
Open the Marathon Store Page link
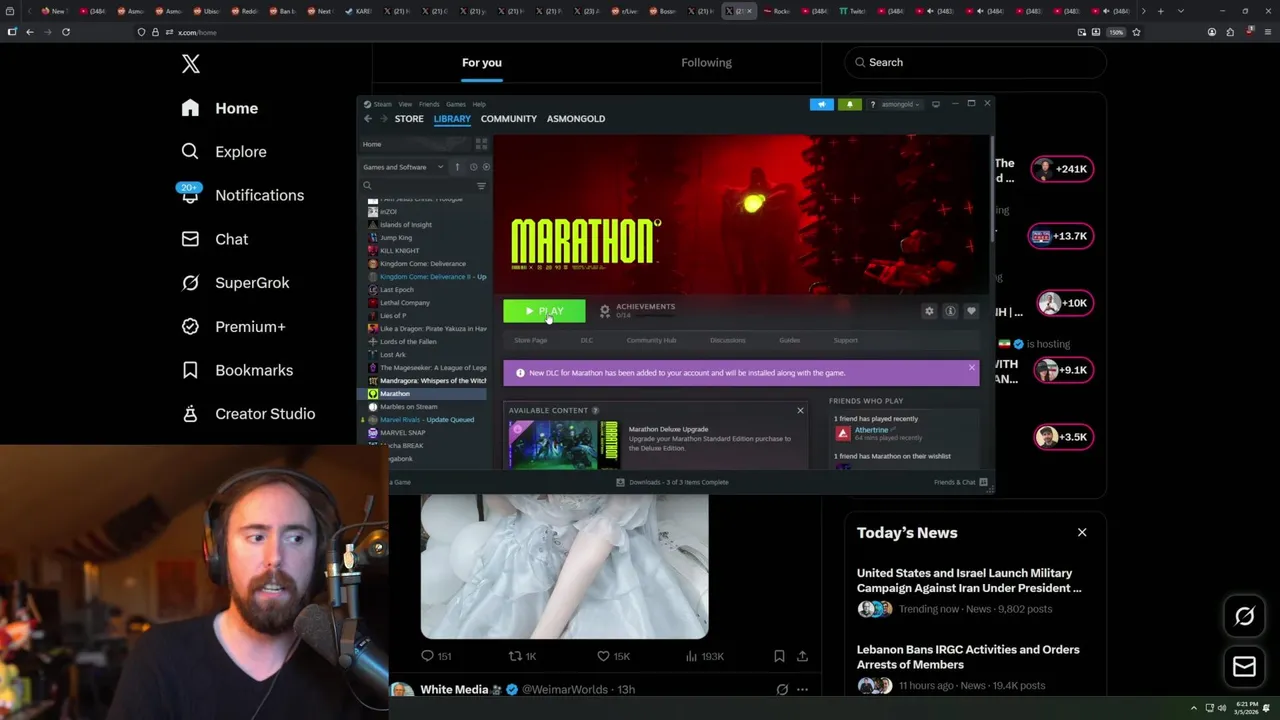[x=530, y=341]
